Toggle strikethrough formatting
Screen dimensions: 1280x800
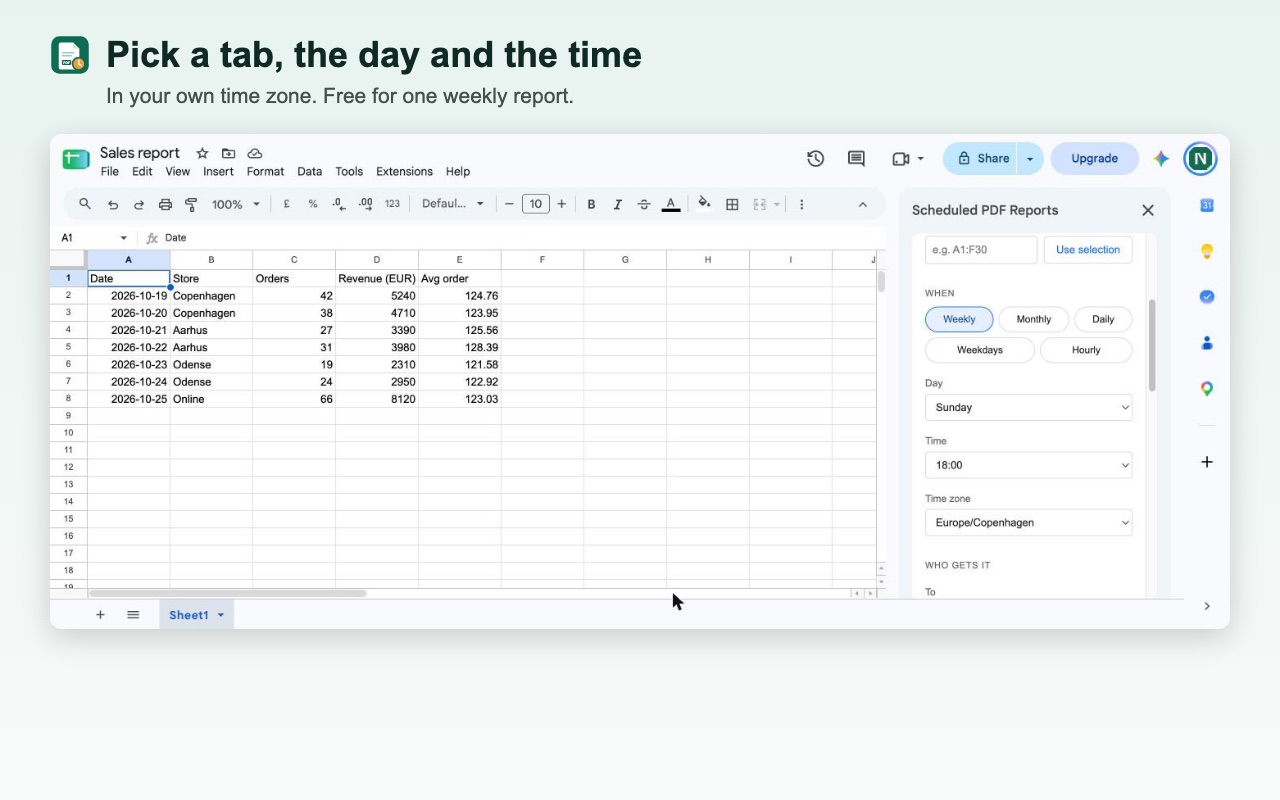point(643,204)
